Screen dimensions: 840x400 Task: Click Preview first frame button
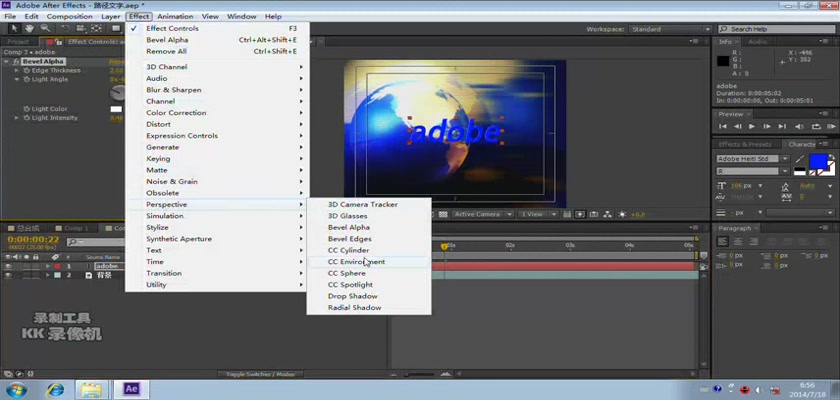point(723,126)
